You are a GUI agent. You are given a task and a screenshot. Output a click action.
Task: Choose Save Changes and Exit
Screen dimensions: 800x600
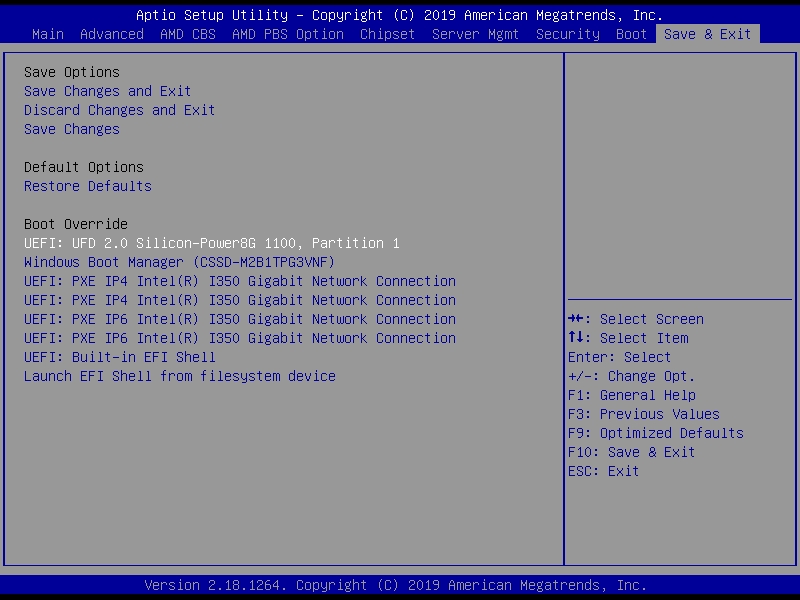point(107,91)
